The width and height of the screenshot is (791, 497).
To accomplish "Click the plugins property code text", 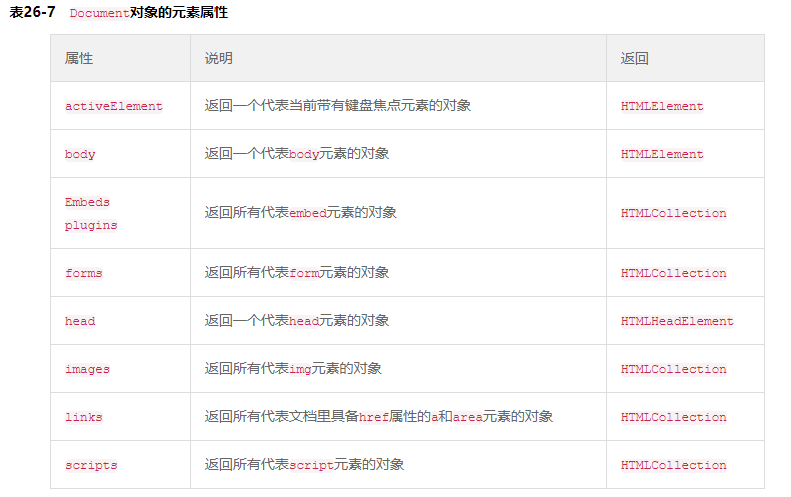I will (x=91, y=225).
